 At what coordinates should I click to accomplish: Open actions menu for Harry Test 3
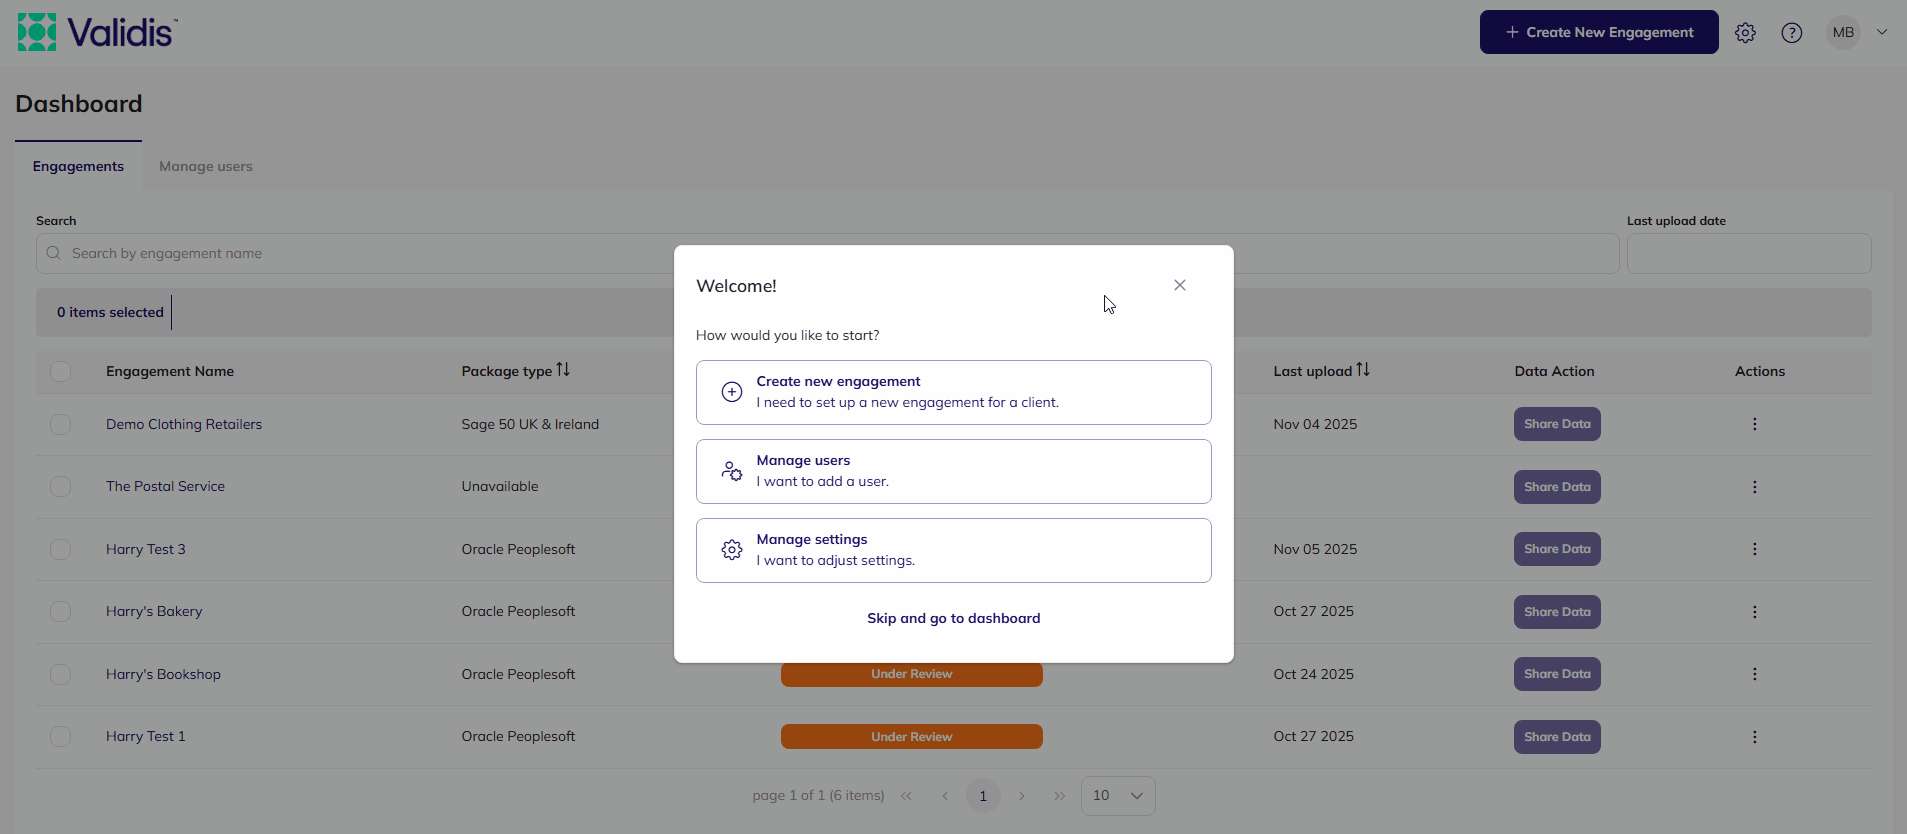pyautogui.click(x=1754, y=549)
